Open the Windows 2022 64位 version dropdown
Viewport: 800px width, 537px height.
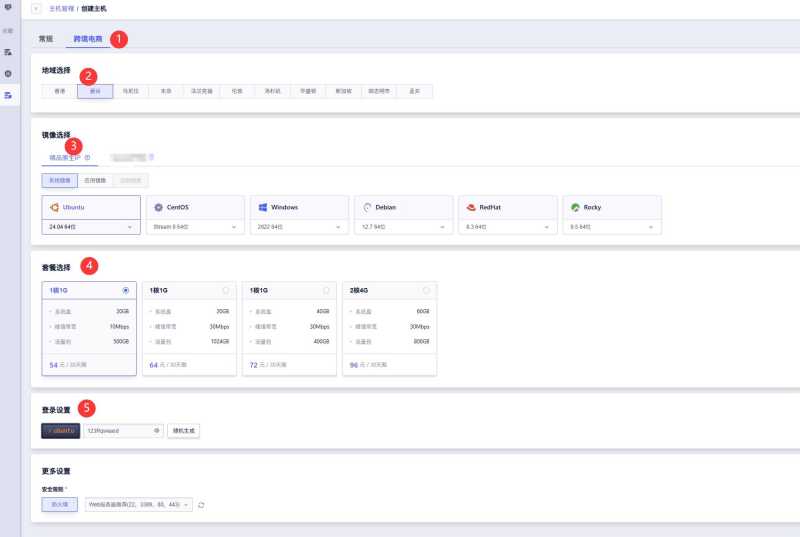point(300,227)
